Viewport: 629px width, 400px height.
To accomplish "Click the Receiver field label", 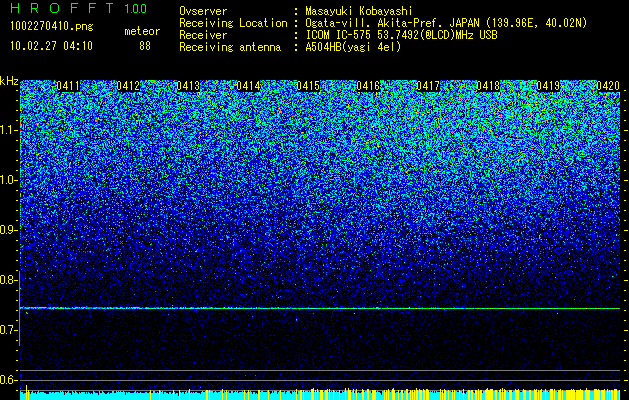I will pos(203,35).
